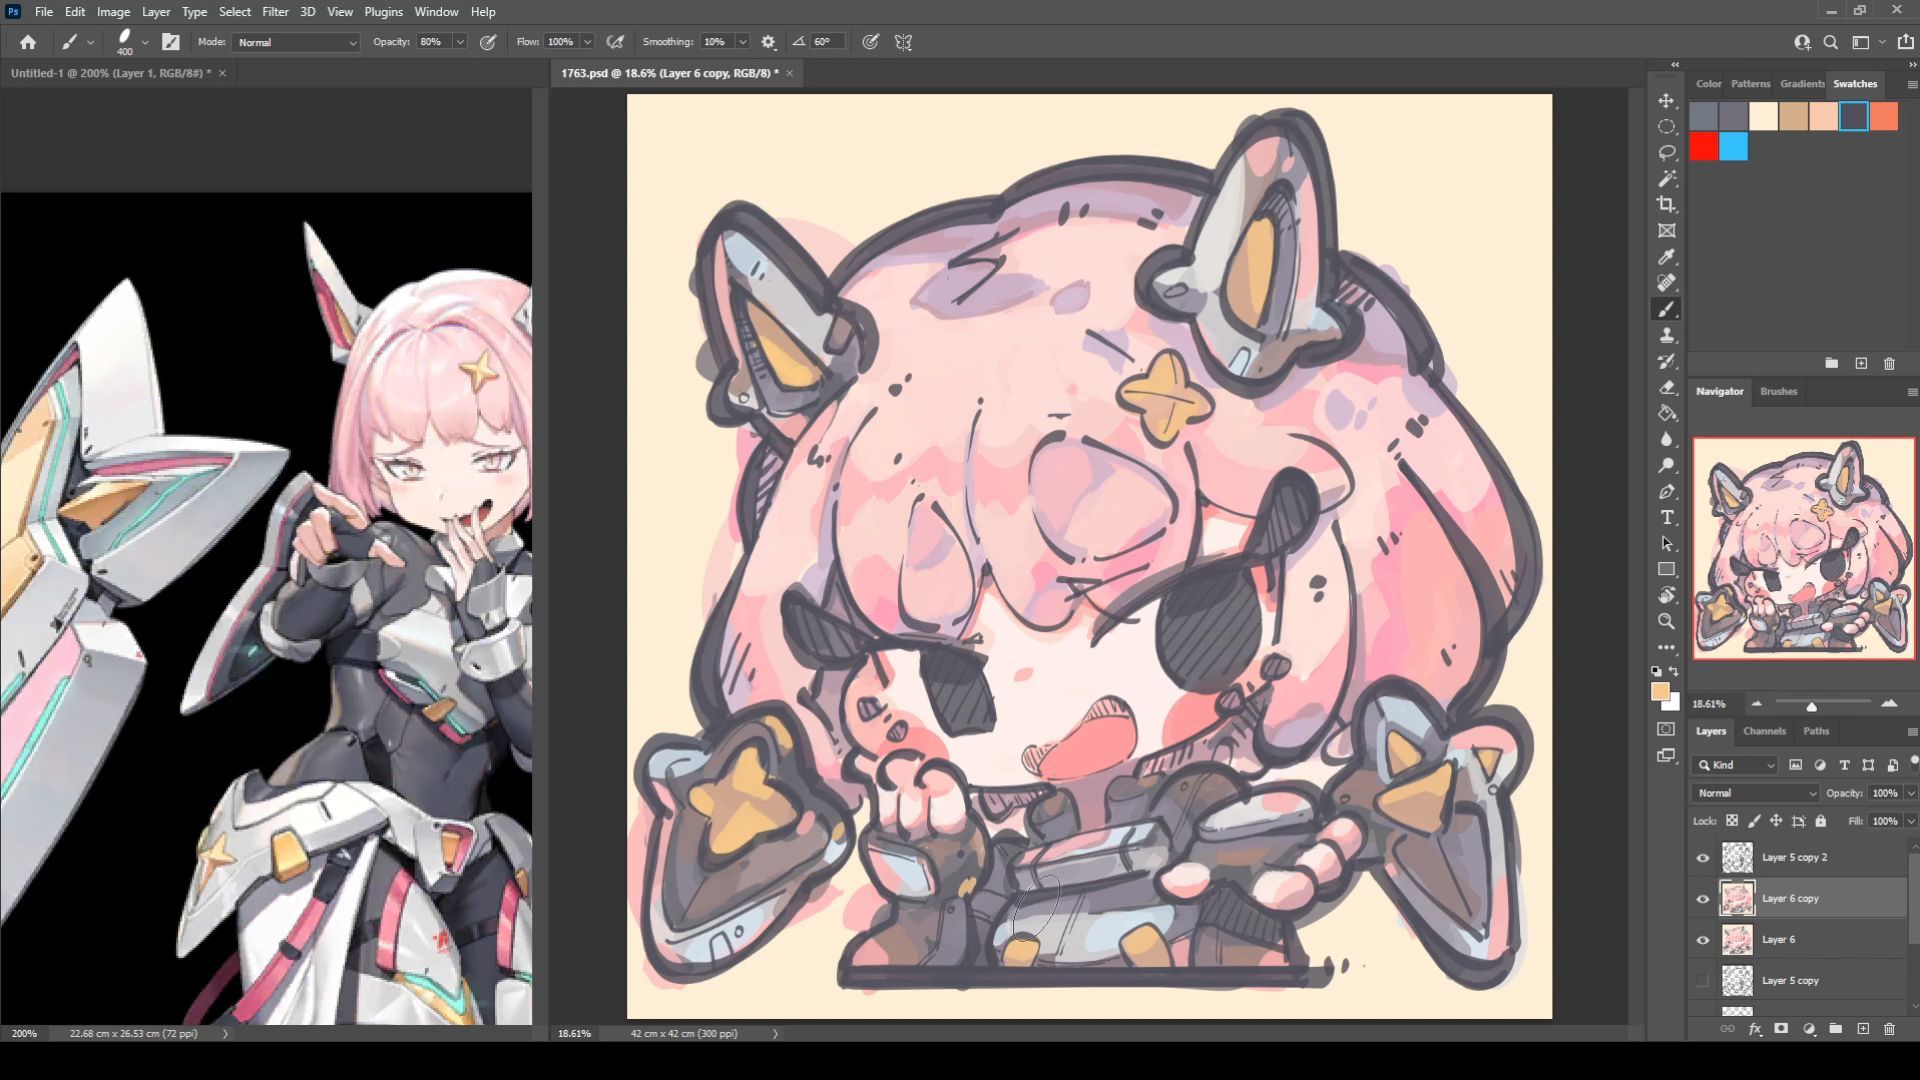Select the Clone Stamp tool

coord(1666,335)
